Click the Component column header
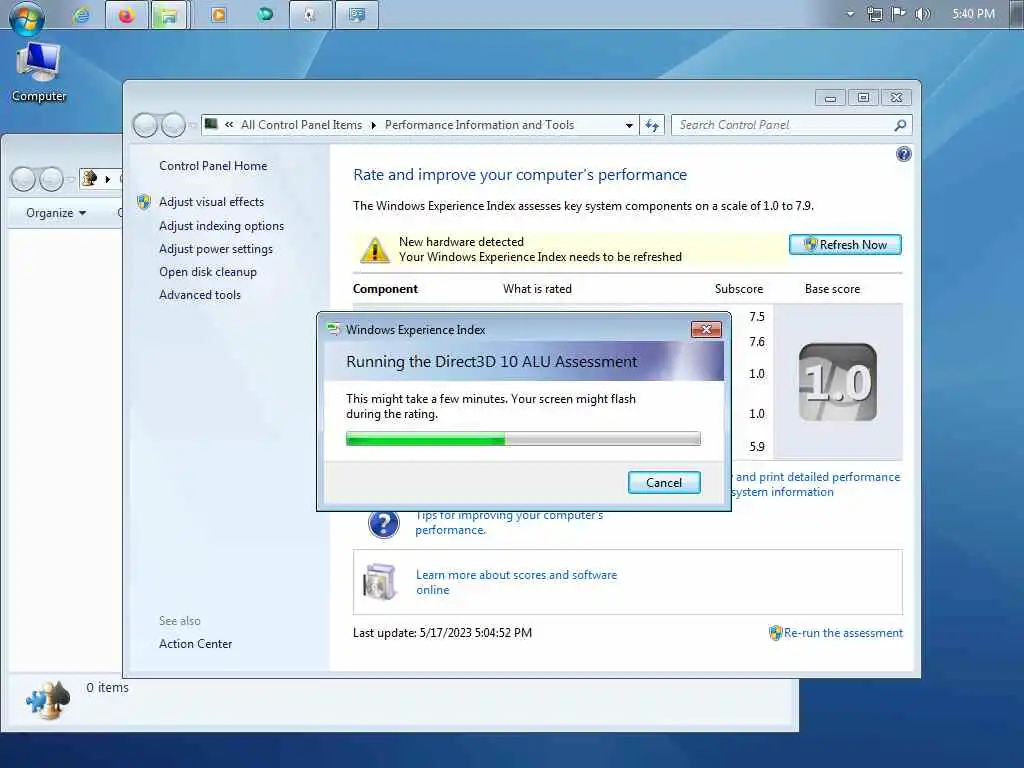 pyautogui.click(x=385, y=289)
